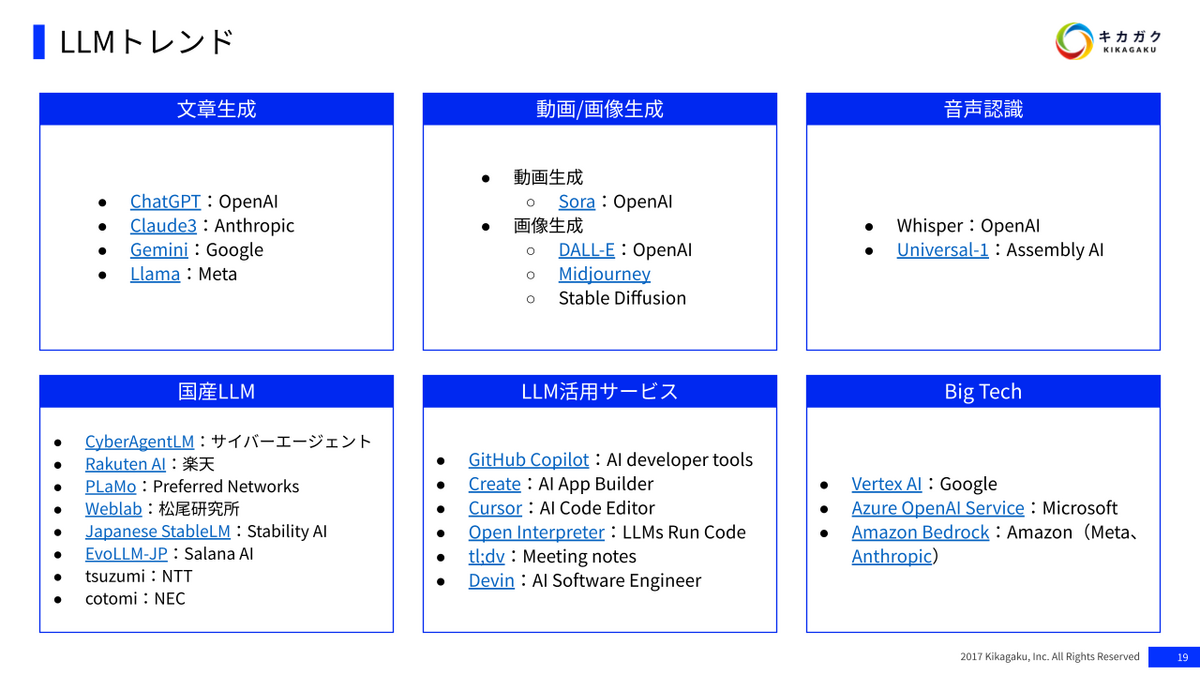Visit the Midjourney link
The image size is (1200, 675).
604,273
